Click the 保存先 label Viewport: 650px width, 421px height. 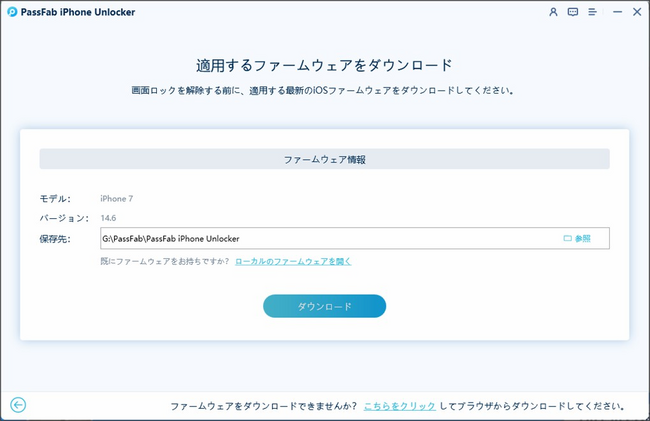click(x=55, y=238)
